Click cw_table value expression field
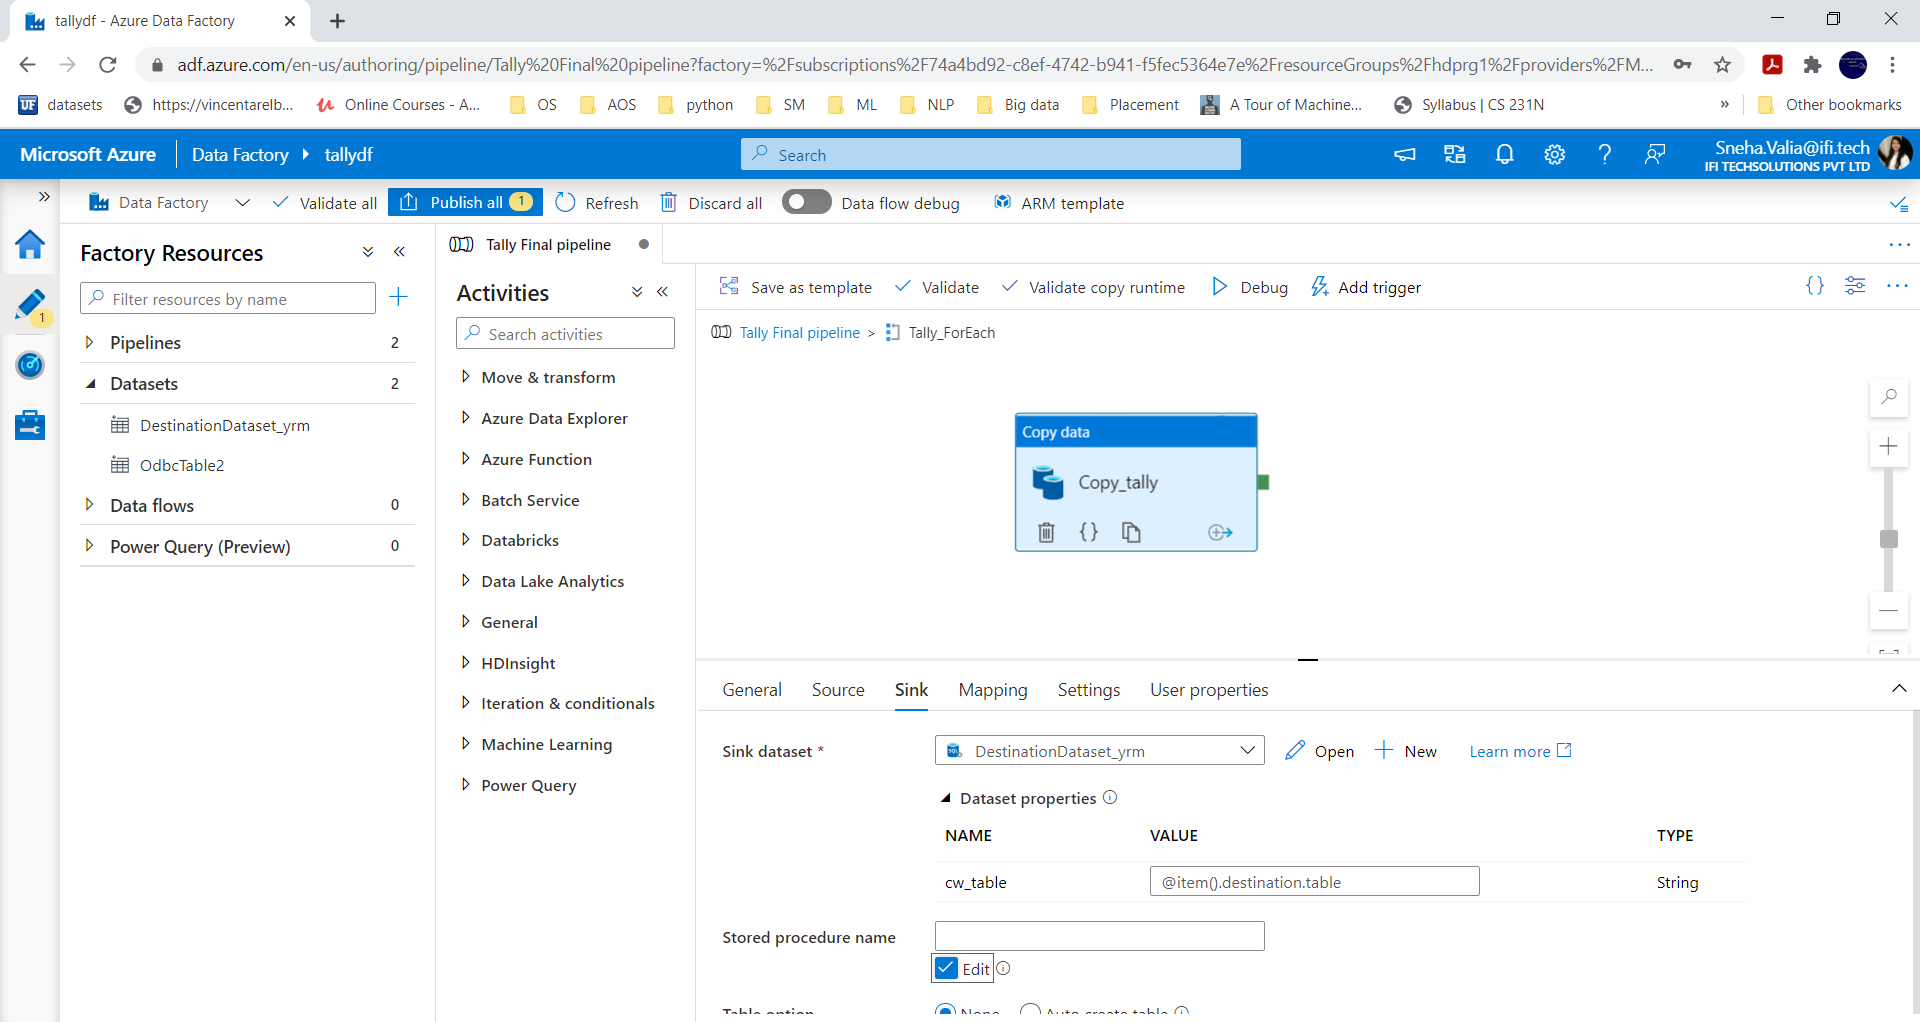The image size is (1920, 1022). click(x=1314, y=881)
